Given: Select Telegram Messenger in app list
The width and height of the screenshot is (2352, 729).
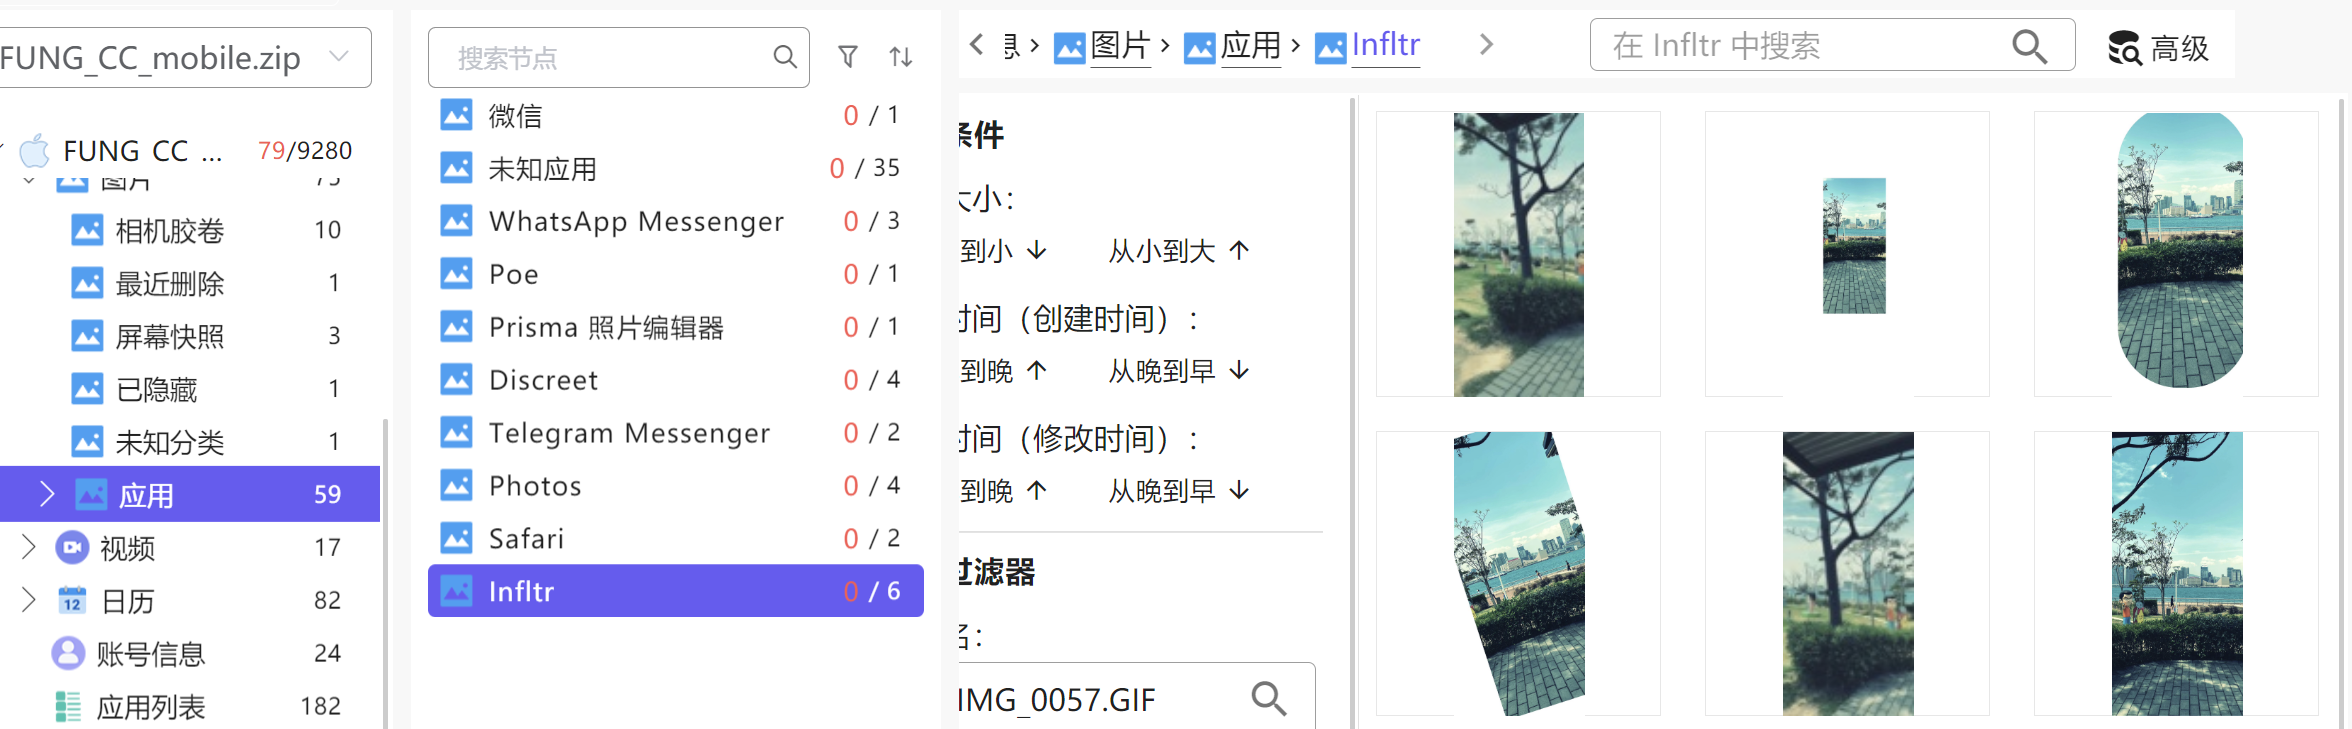Looking at the screenshot, I should coord(629,433).
